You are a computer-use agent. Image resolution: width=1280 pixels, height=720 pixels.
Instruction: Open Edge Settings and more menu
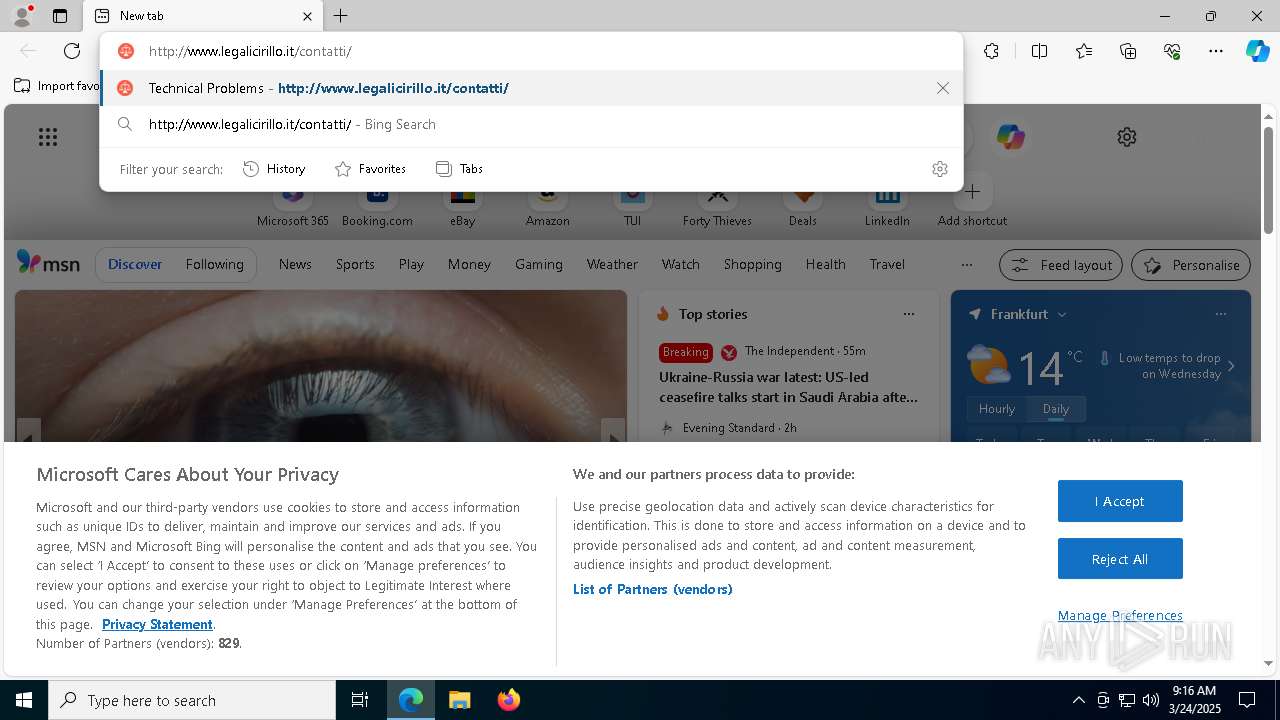[1216, 51]
